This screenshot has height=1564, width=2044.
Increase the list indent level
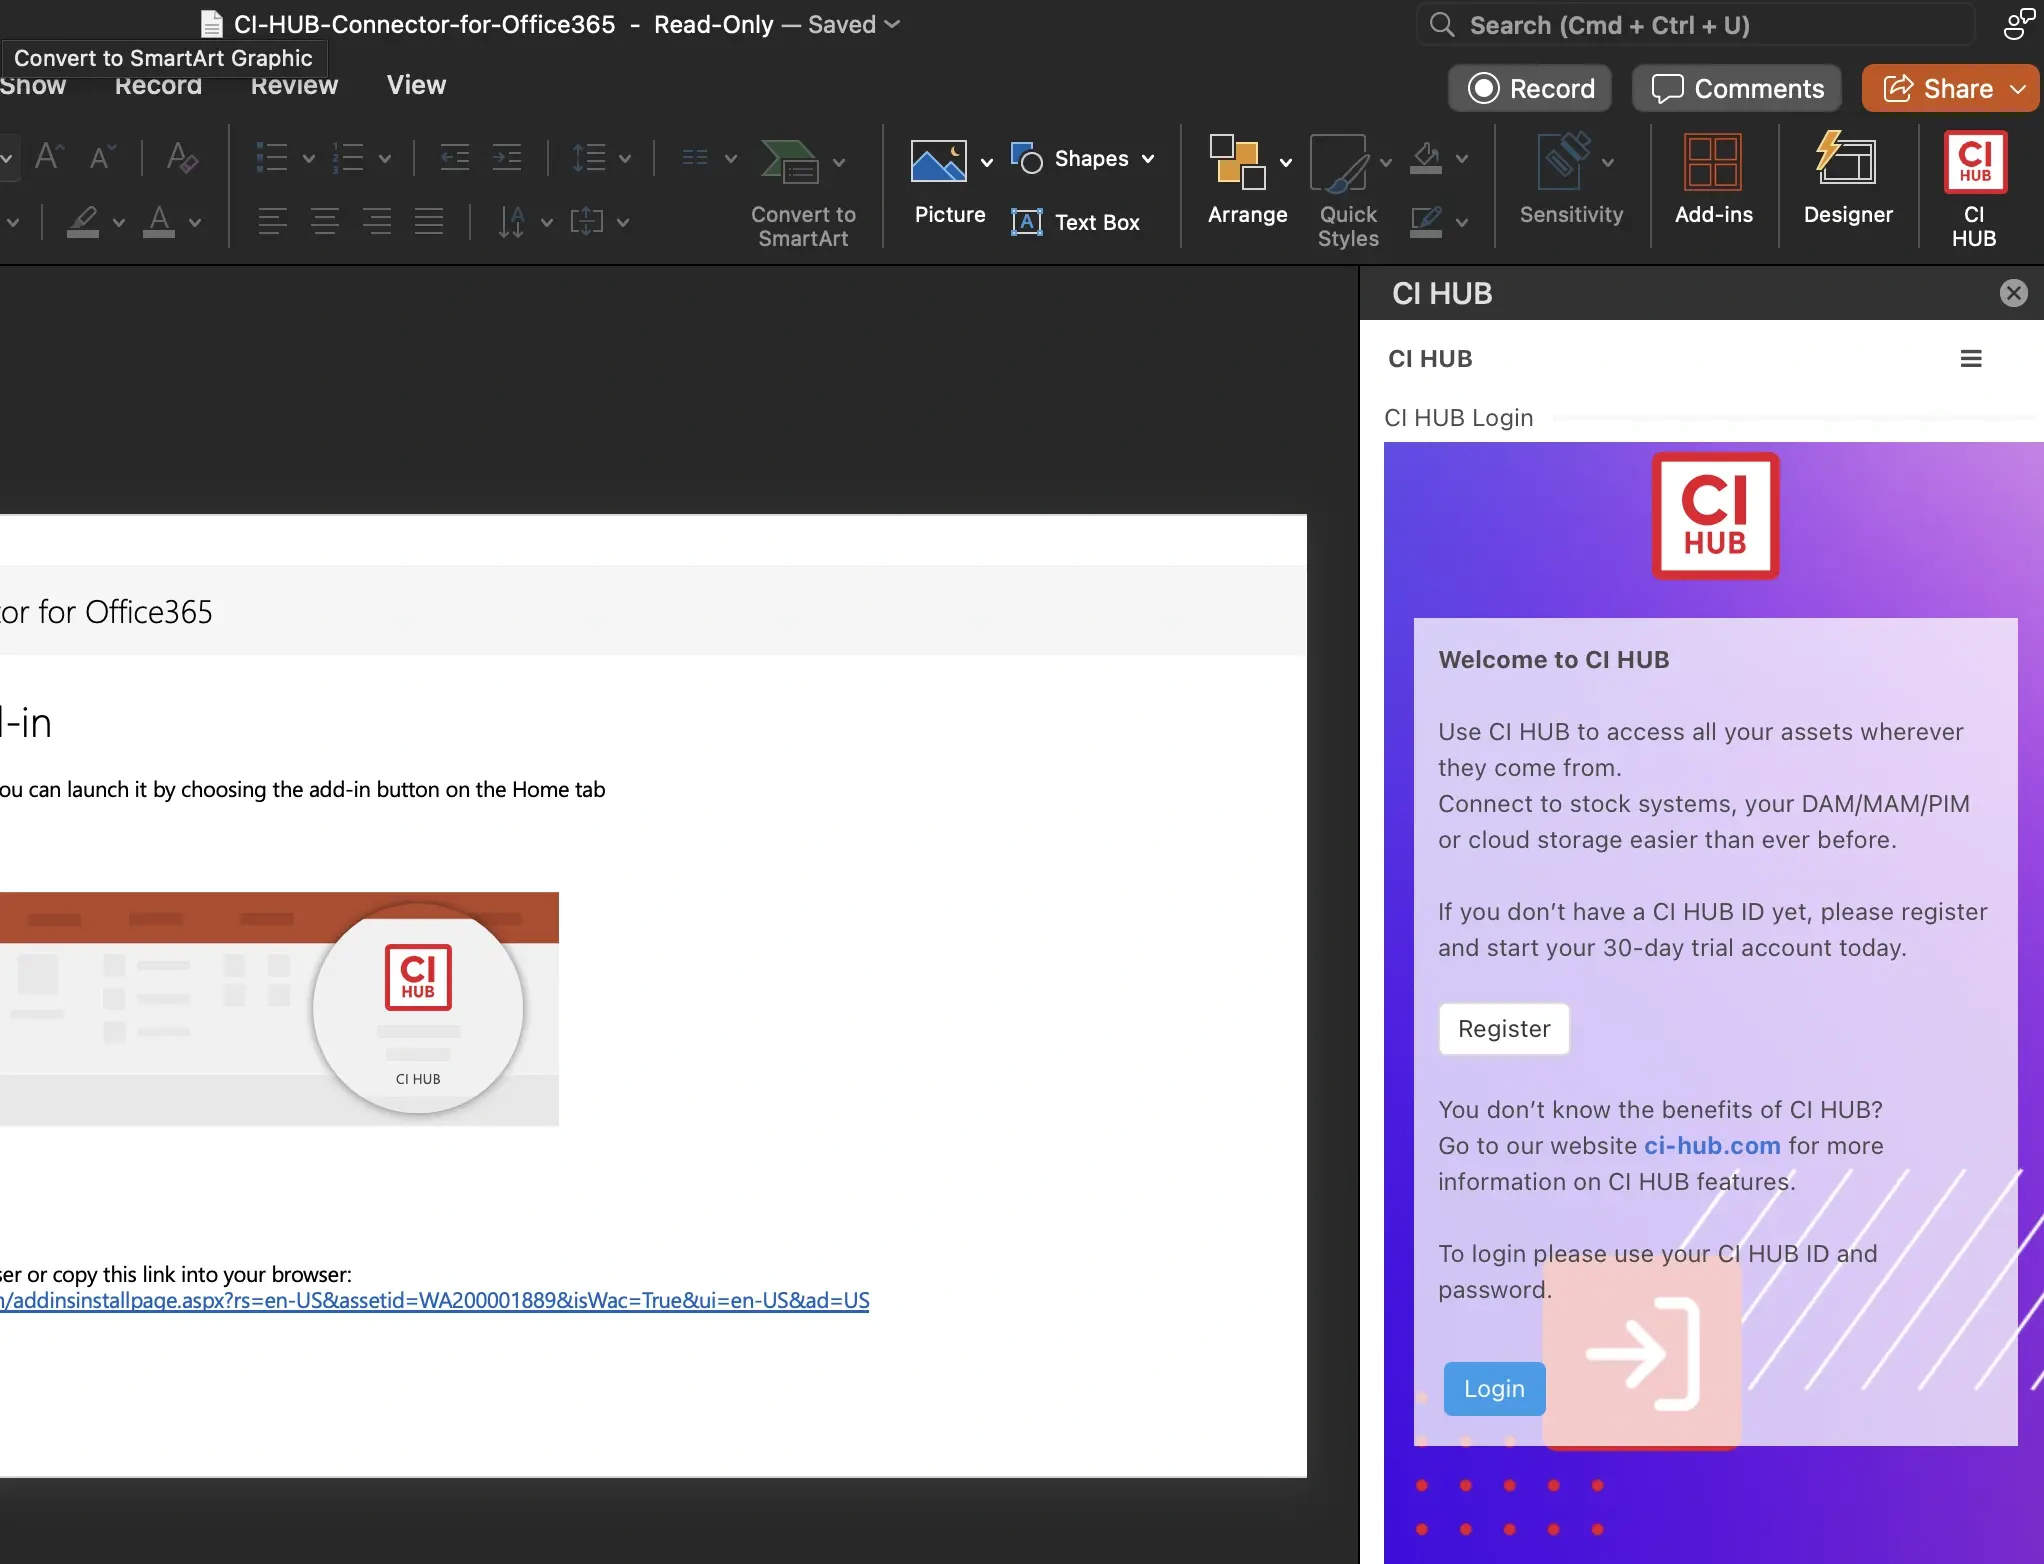click(507, 158)
